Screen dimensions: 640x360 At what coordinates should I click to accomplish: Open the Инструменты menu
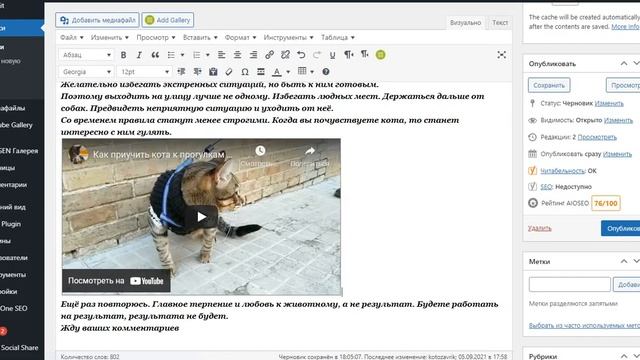[x=288, y=37]
